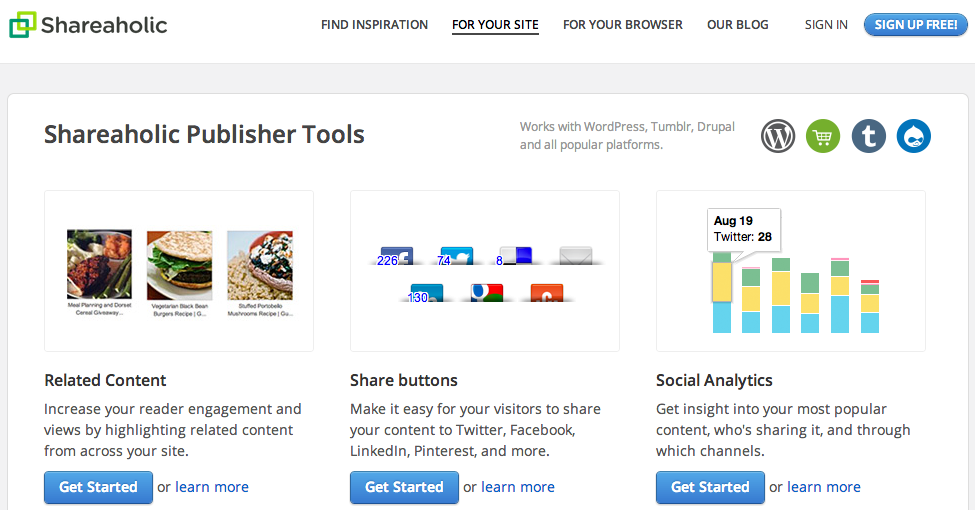Image resolution: width=975 pixels, height=510 pixels.
Task: Click the green shopping cart platform icon
Action: [823, 136]
